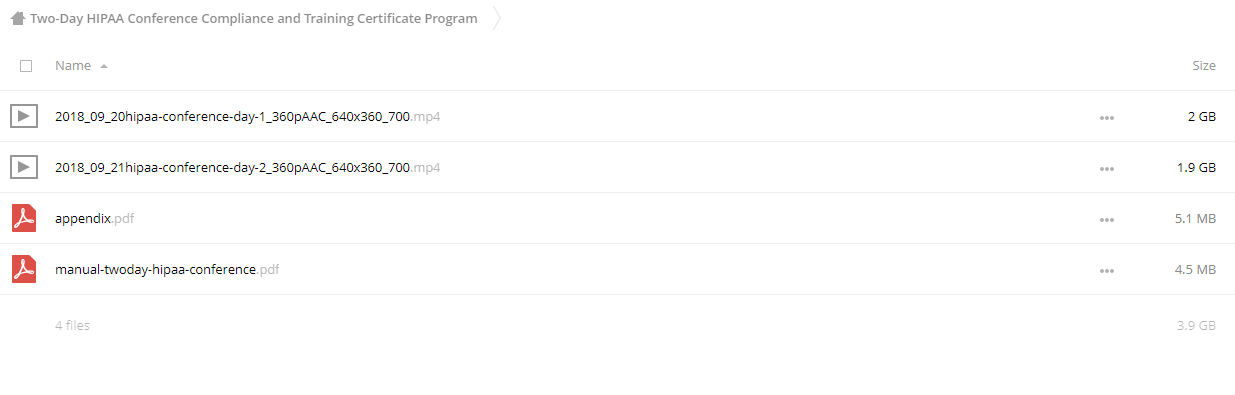Screen dimensions: 1235x395
Task: Open the more options dots for appendix.pdf
Action: [x=1106, y=219]
